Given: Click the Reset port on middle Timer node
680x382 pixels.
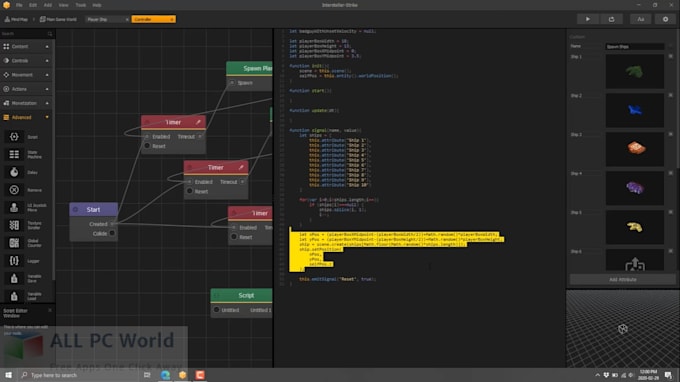Looking at the screenshot, I should click(x=190, y=191).
